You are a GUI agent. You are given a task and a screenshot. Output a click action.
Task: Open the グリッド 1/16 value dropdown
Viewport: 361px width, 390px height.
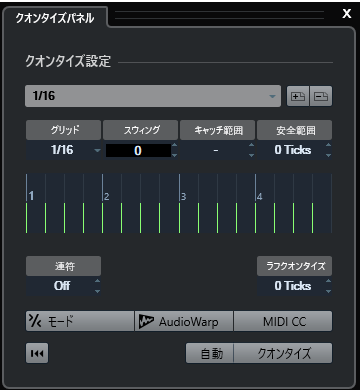coord(63,150)
